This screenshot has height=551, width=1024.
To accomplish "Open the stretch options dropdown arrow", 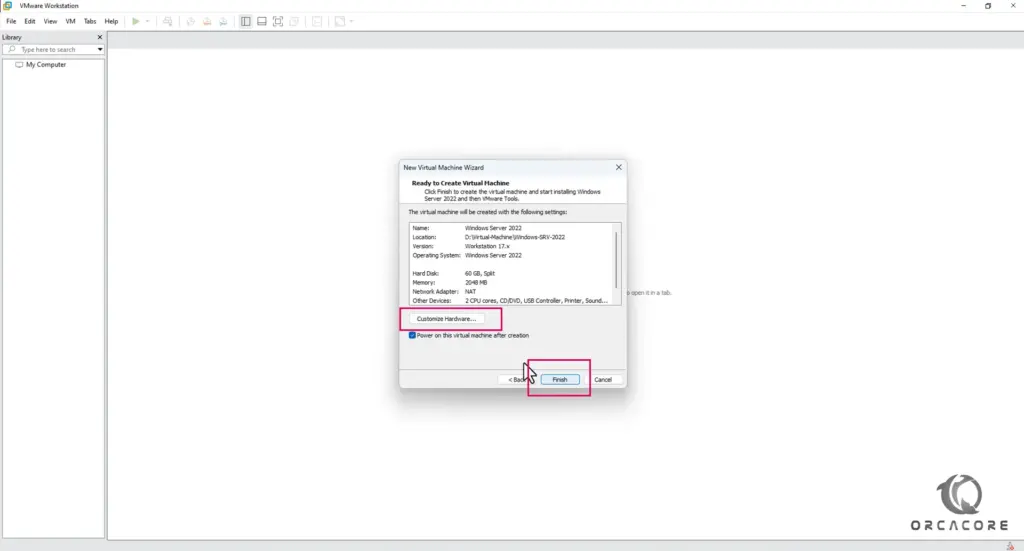I will coord(351,22).
